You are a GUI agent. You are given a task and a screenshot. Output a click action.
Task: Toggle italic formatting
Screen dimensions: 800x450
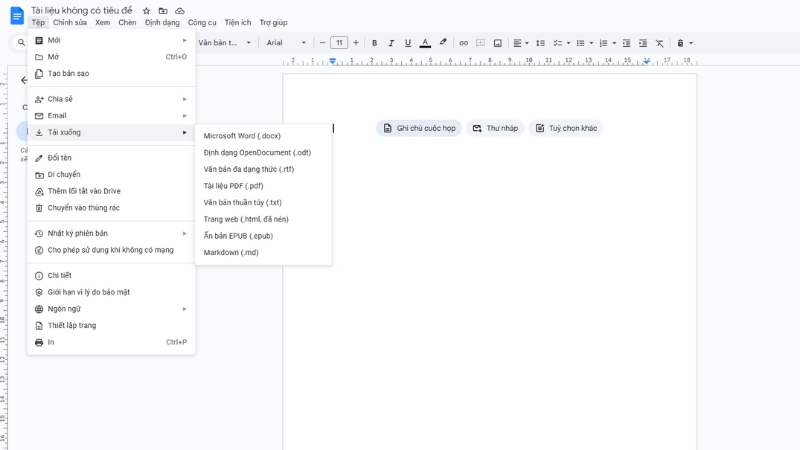point(391,43)
